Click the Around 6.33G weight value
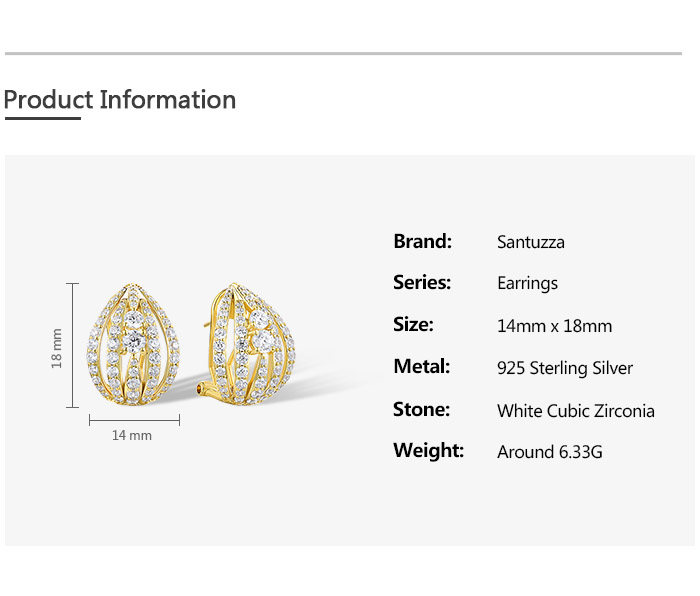The height and width of the screenshot is (596, 700). pos(550,452)
